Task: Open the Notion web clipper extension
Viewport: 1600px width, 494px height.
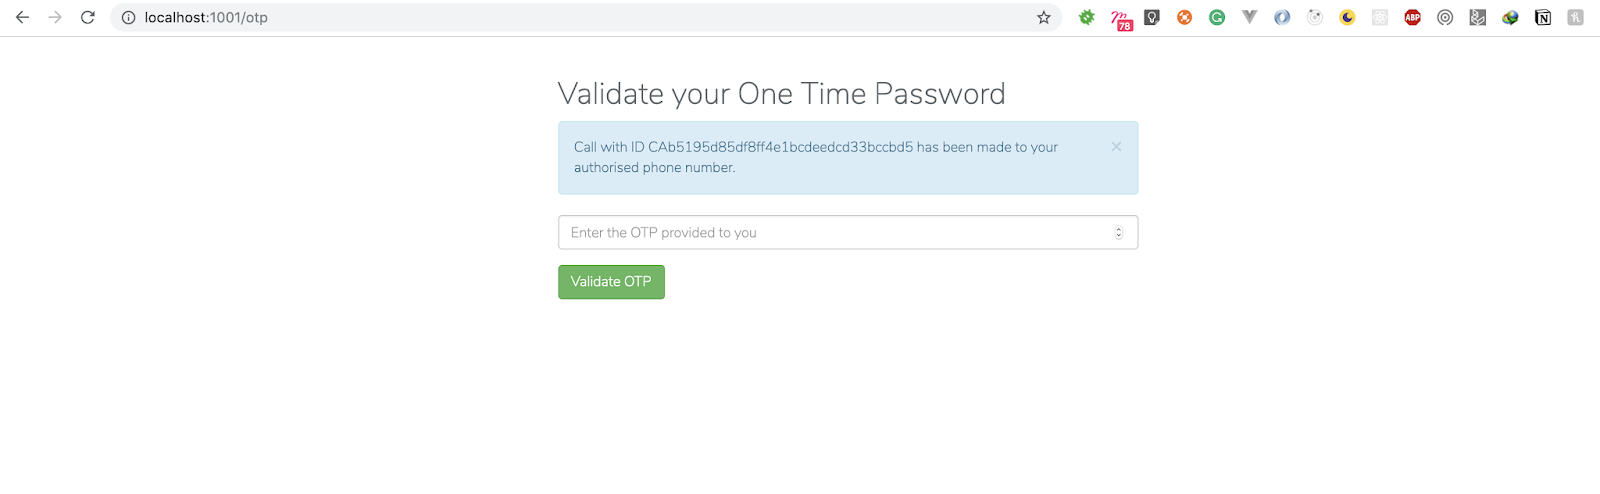Action: 1543,17
